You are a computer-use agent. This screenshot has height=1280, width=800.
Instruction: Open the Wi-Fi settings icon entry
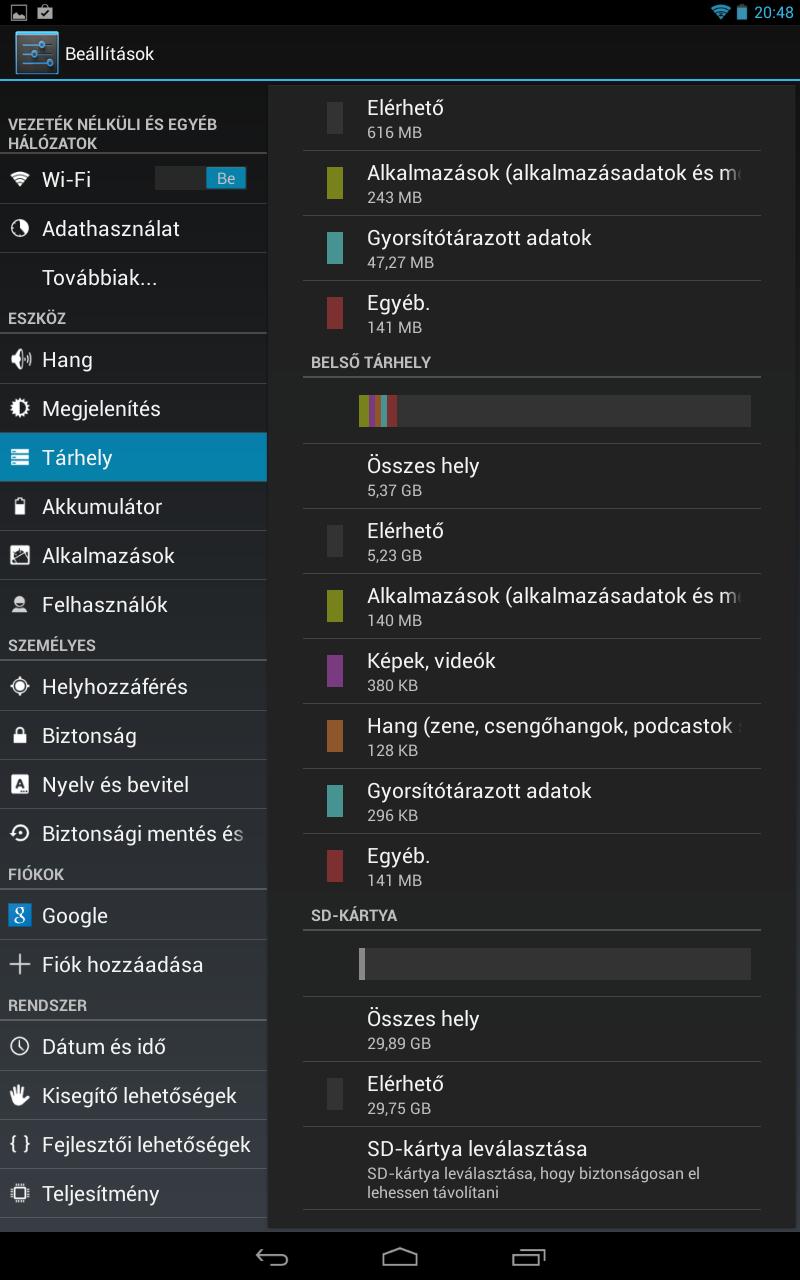click(19, 179)
